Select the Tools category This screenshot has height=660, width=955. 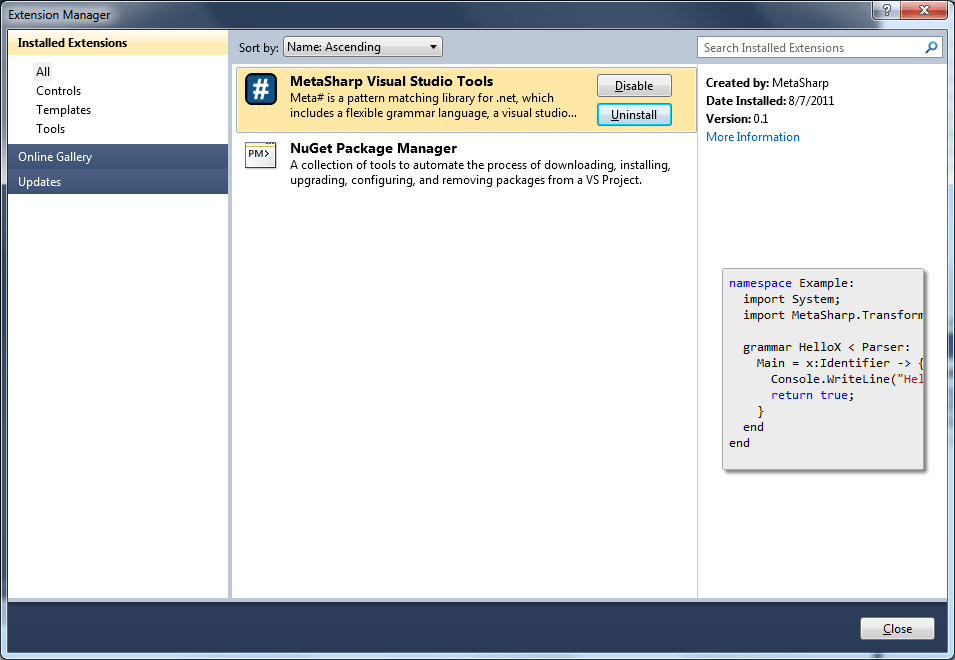tap(51, 128)
